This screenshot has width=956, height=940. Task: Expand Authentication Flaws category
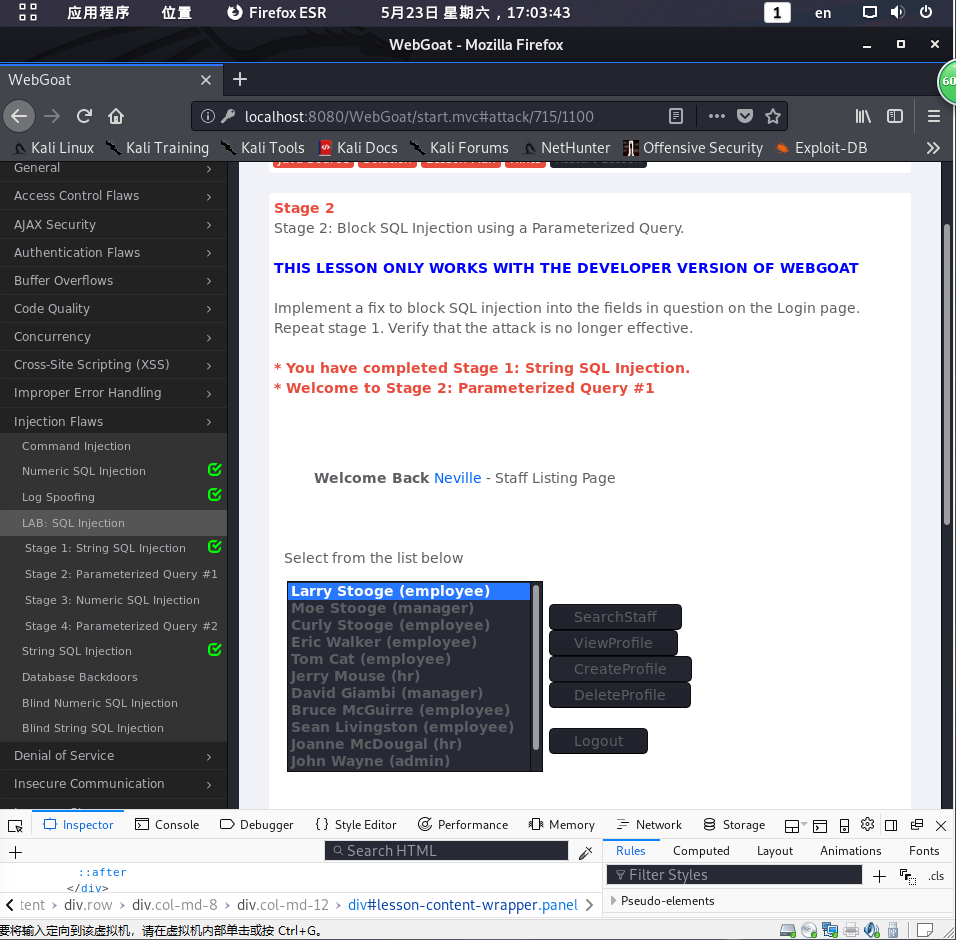pos(113,252)
